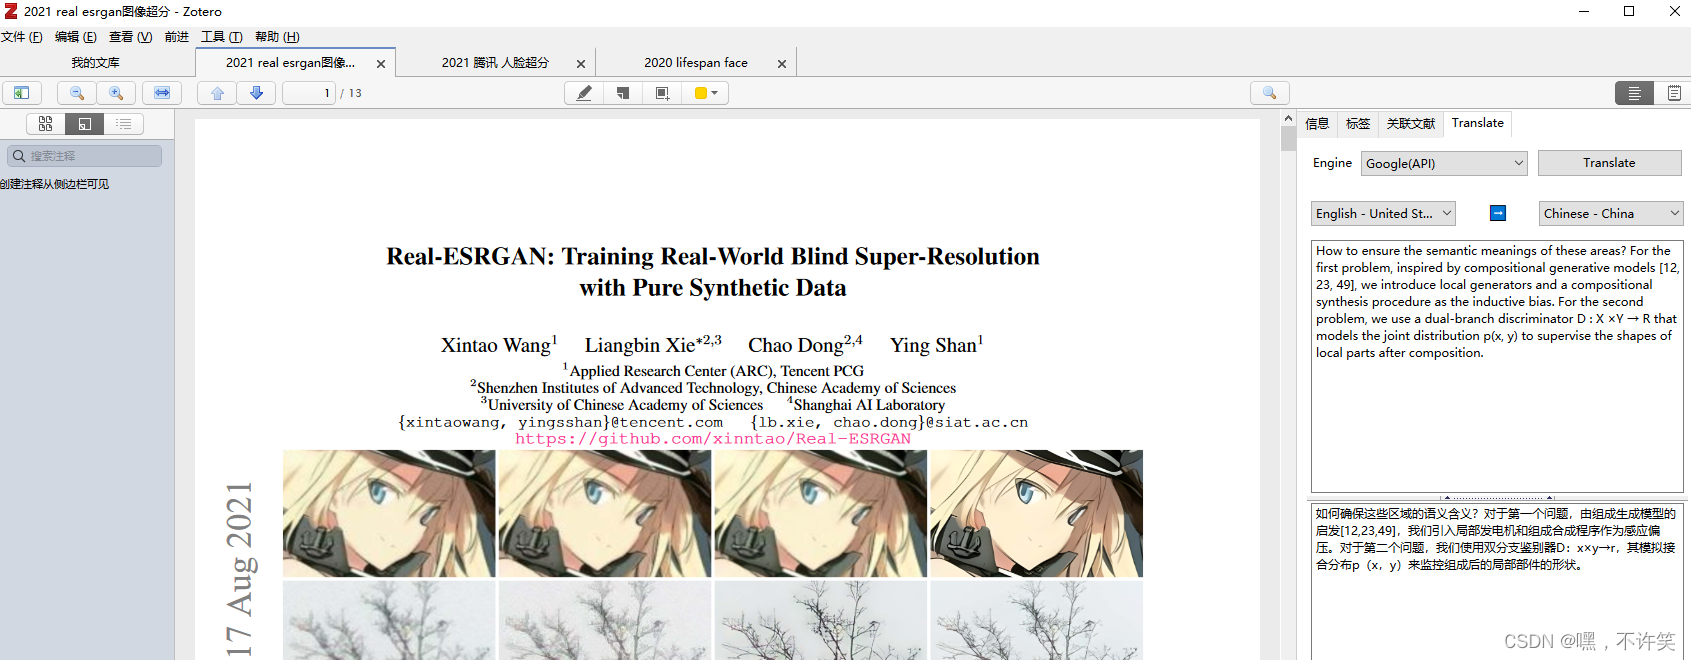Zoom in on the PDF page

[x=116, y=93]
